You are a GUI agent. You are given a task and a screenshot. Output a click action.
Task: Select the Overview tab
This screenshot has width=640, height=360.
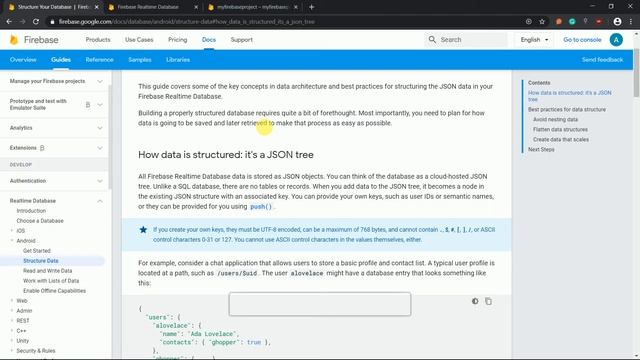pos(23,60)
